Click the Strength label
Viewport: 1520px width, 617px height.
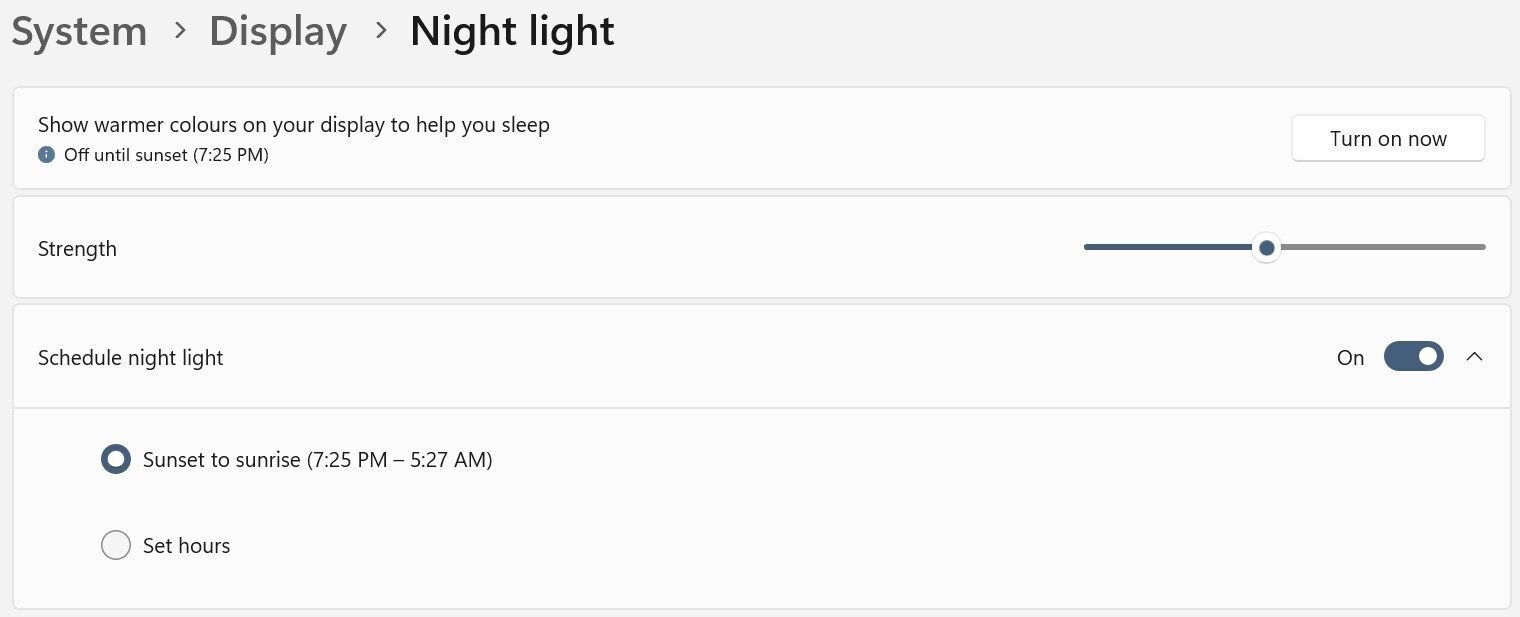click(77, 249)
